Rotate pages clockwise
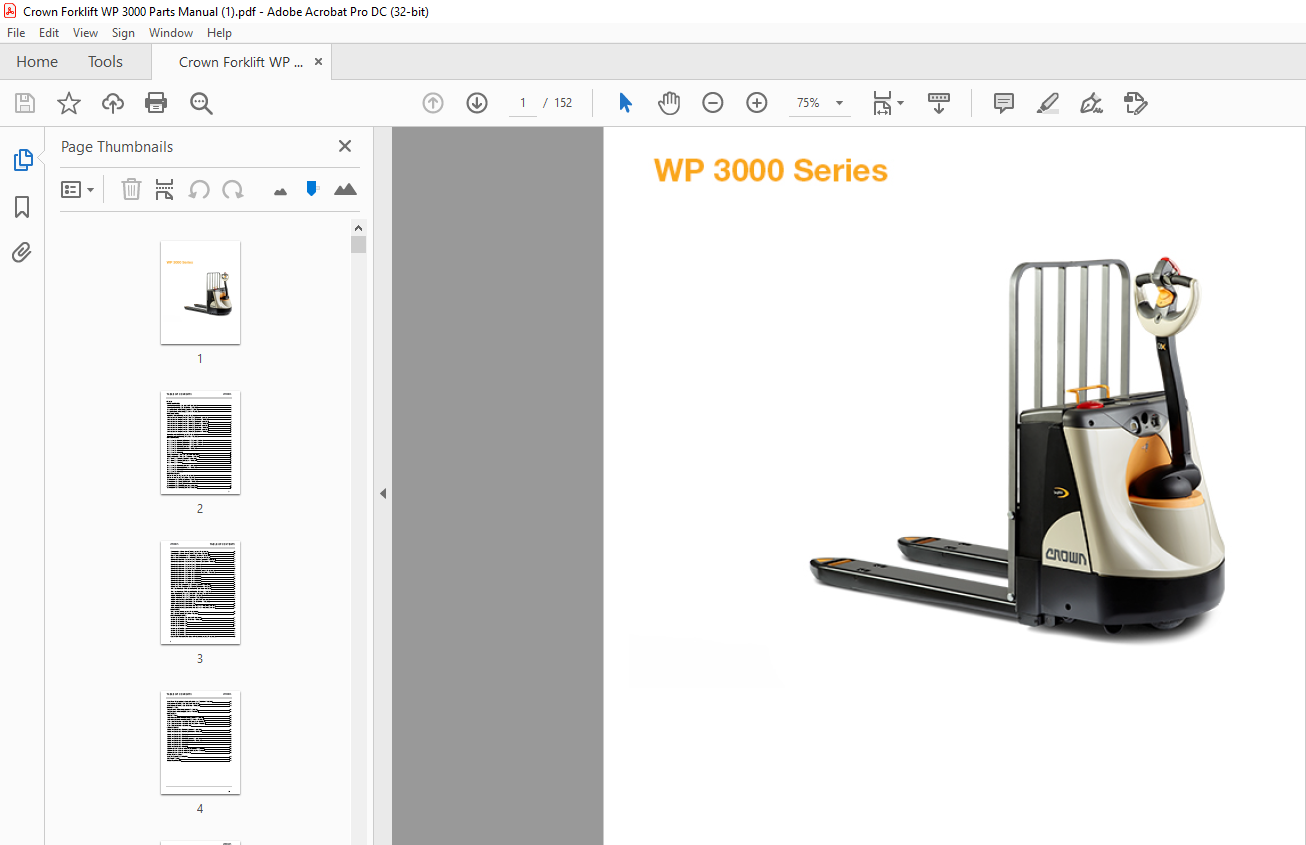The width and height of the screenshot is (1306, 845). [233, 189]
